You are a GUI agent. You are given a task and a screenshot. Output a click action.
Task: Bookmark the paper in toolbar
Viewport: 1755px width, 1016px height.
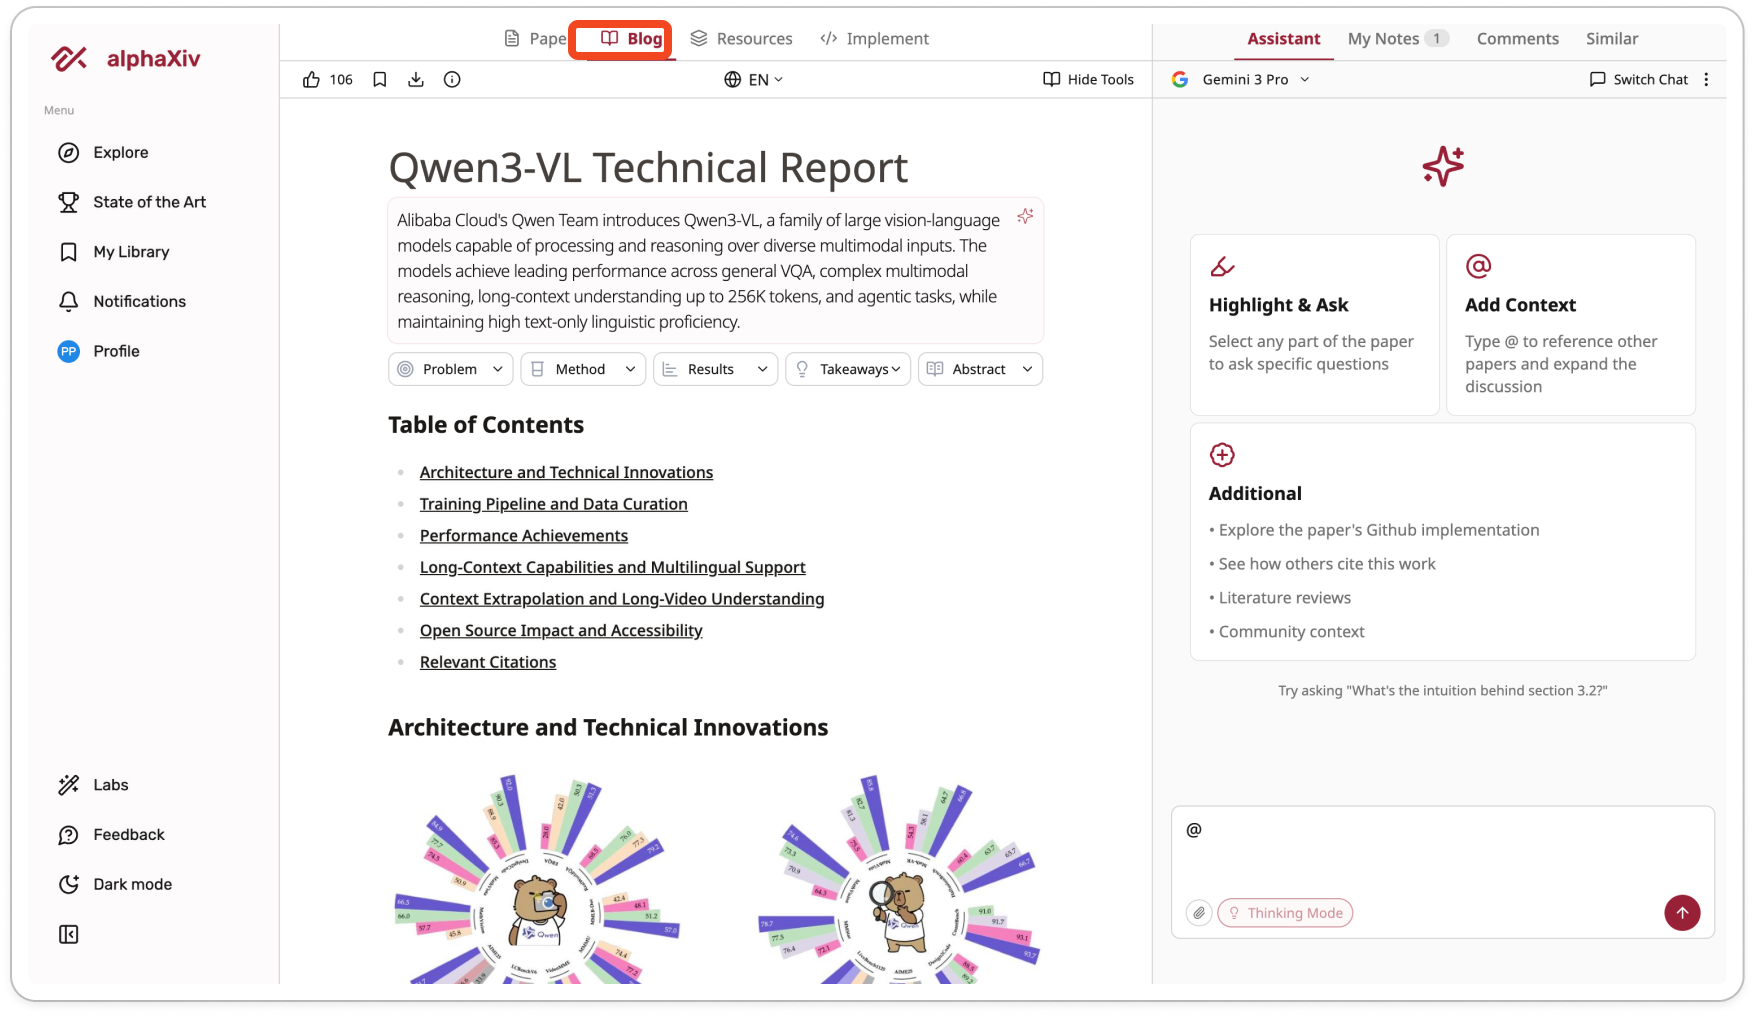point(380,80)
